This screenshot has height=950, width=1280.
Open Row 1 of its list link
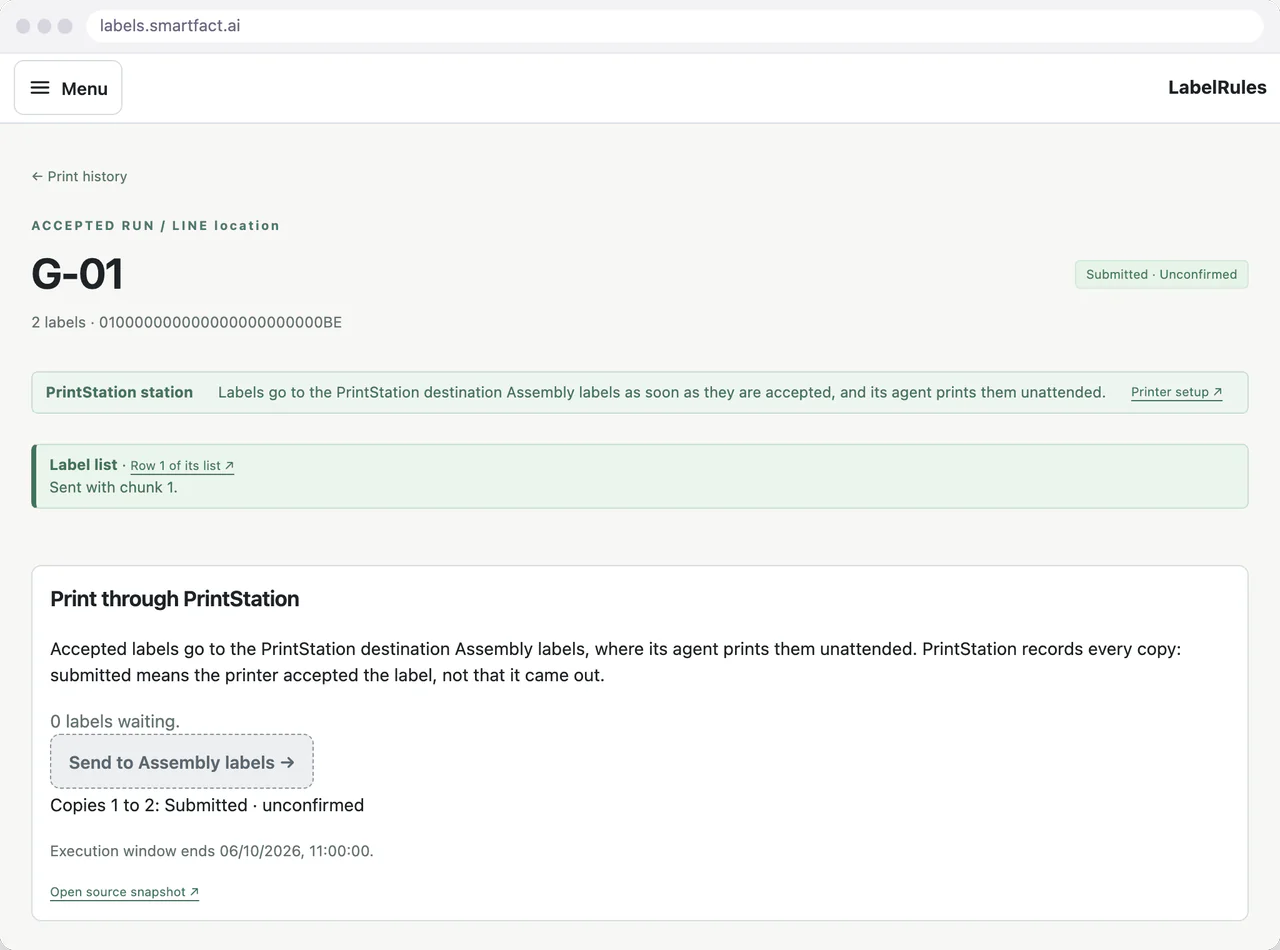(182, 466)
